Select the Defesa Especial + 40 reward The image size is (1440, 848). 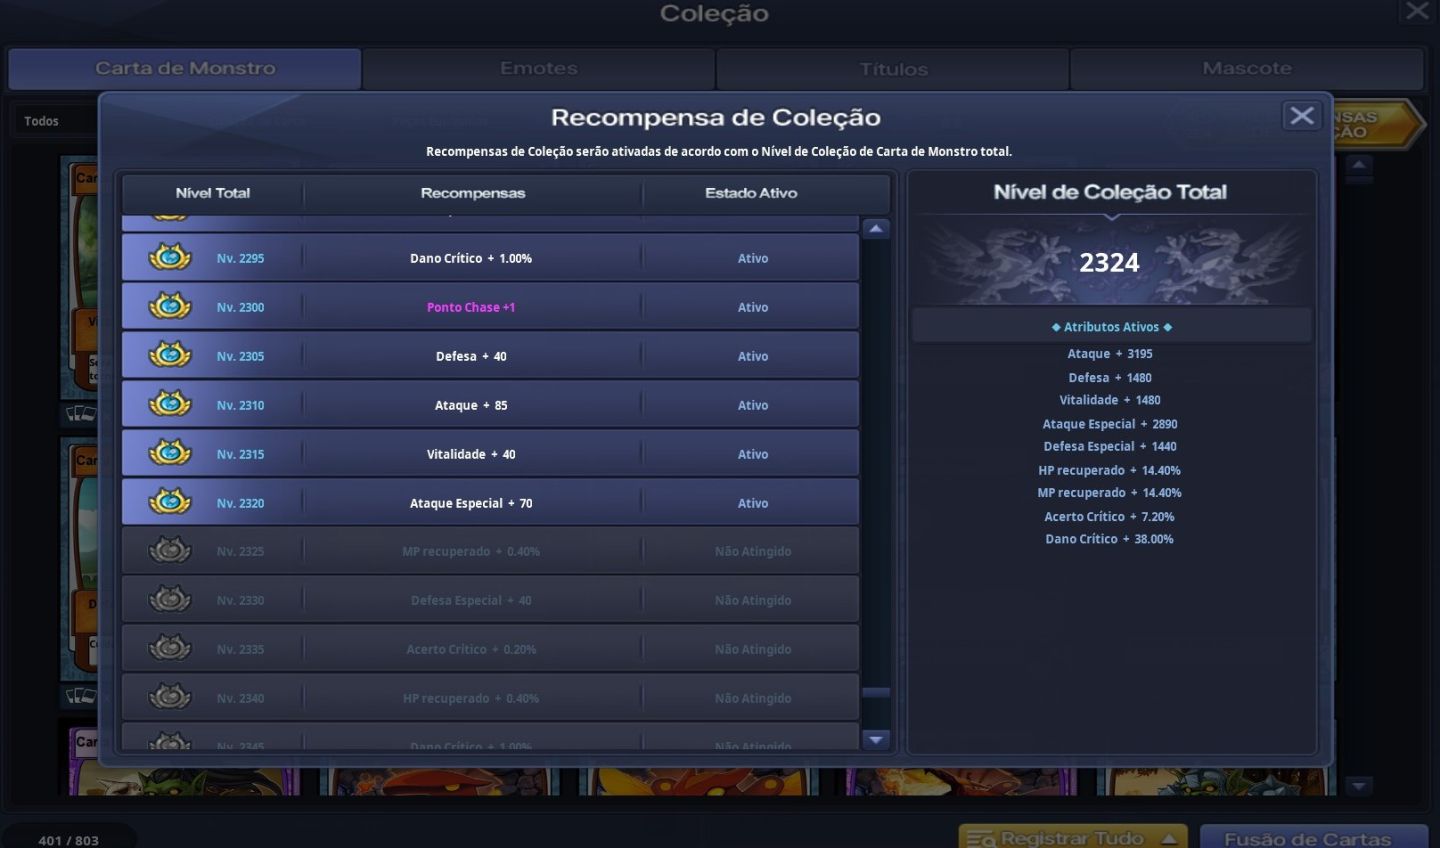tap(471, 600)
